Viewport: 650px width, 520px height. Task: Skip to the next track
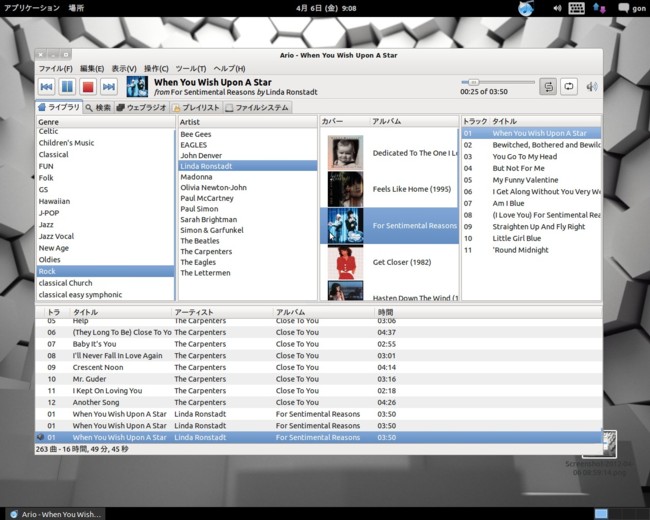(x=109, y=87)
